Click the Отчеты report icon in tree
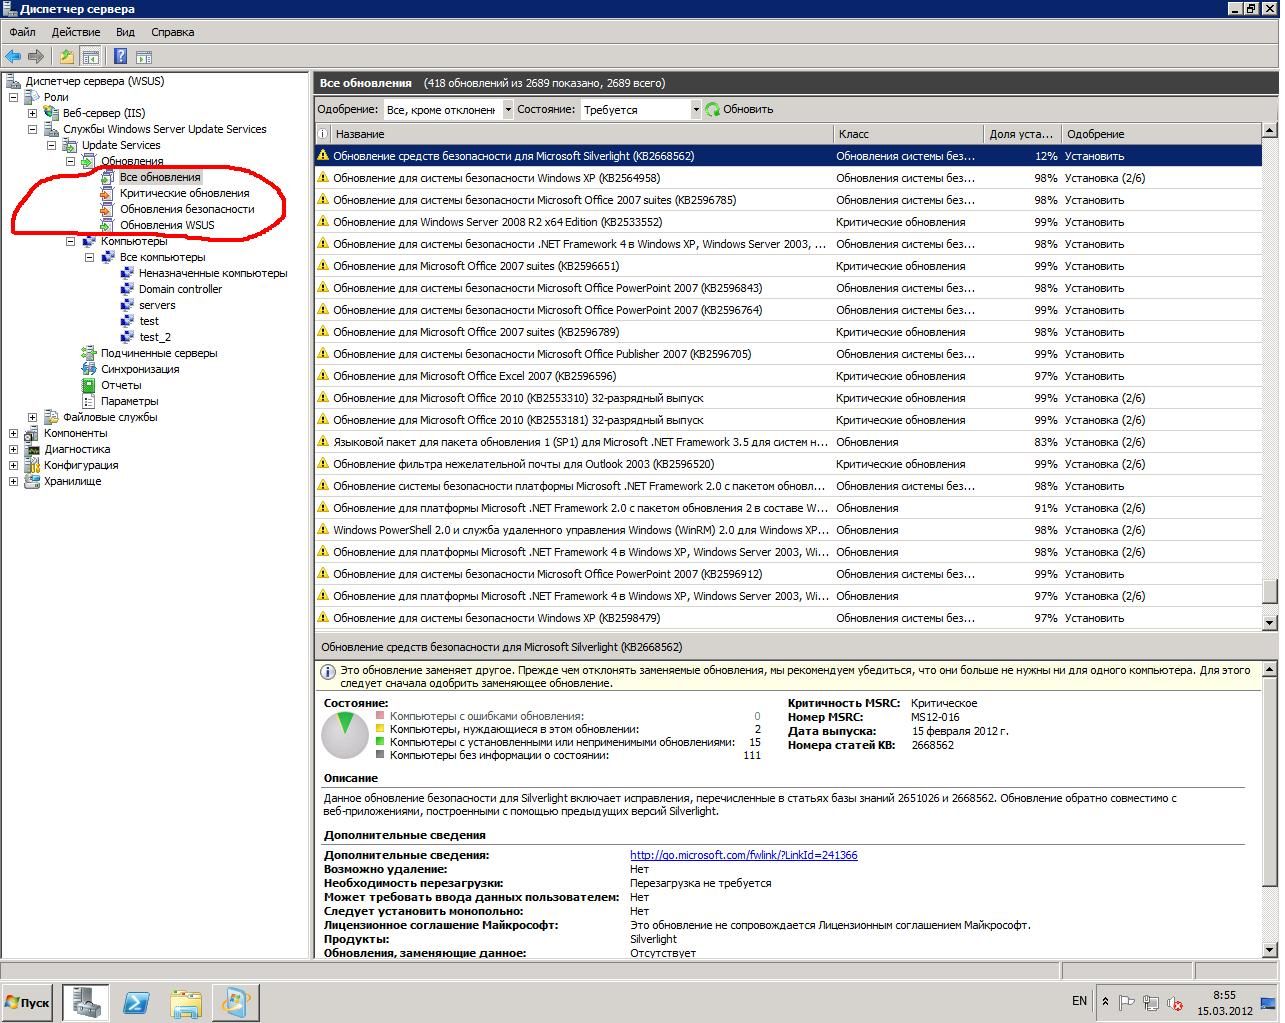This screenshot has height=1023, width=1285. [x=89, y=385]
